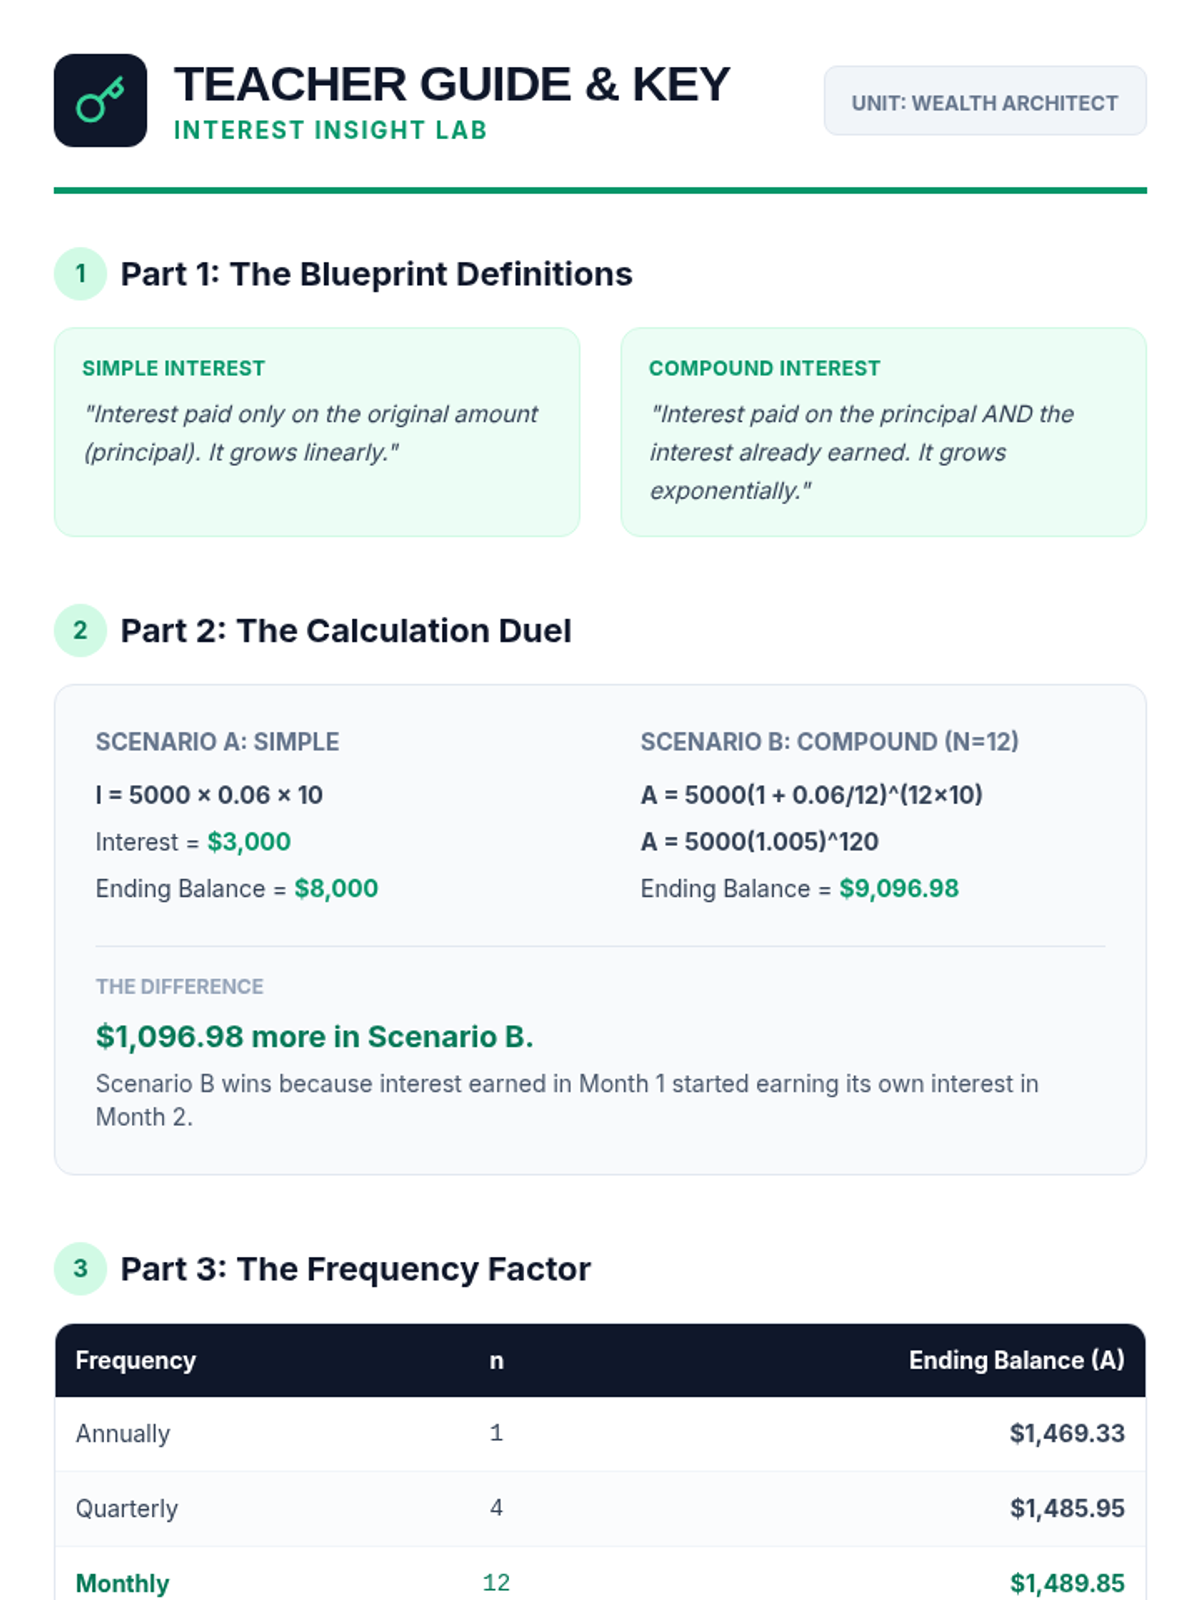Open the Simple Interest definition card
The image size is (1200, 1600).
point(317,432)
